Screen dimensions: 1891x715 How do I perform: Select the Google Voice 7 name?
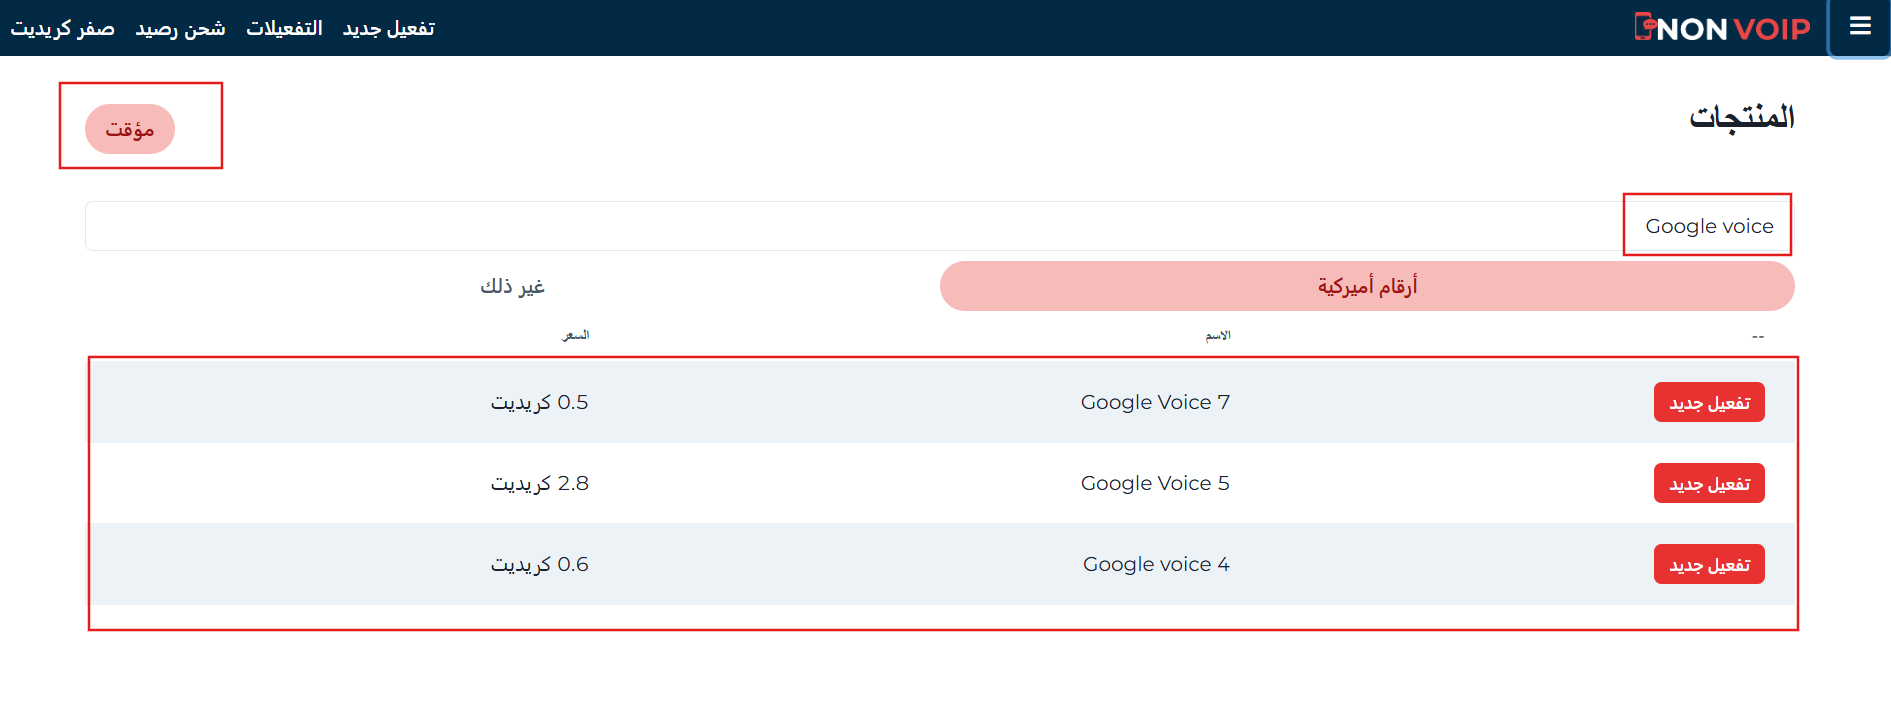coord(1155,402)
